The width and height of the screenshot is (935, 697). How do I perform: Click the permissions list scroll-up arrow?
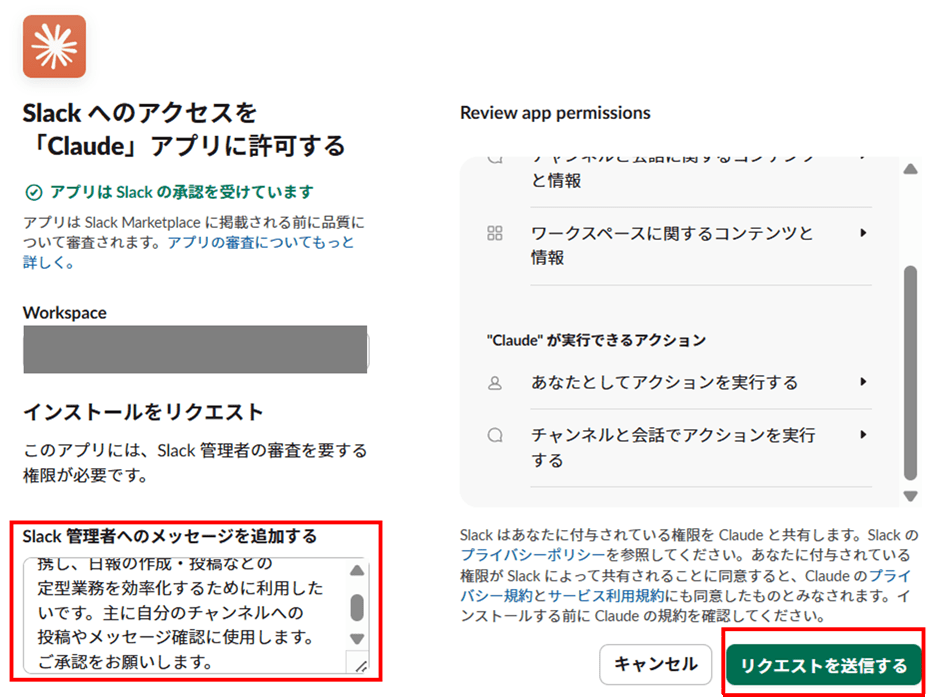click(911, 169)
